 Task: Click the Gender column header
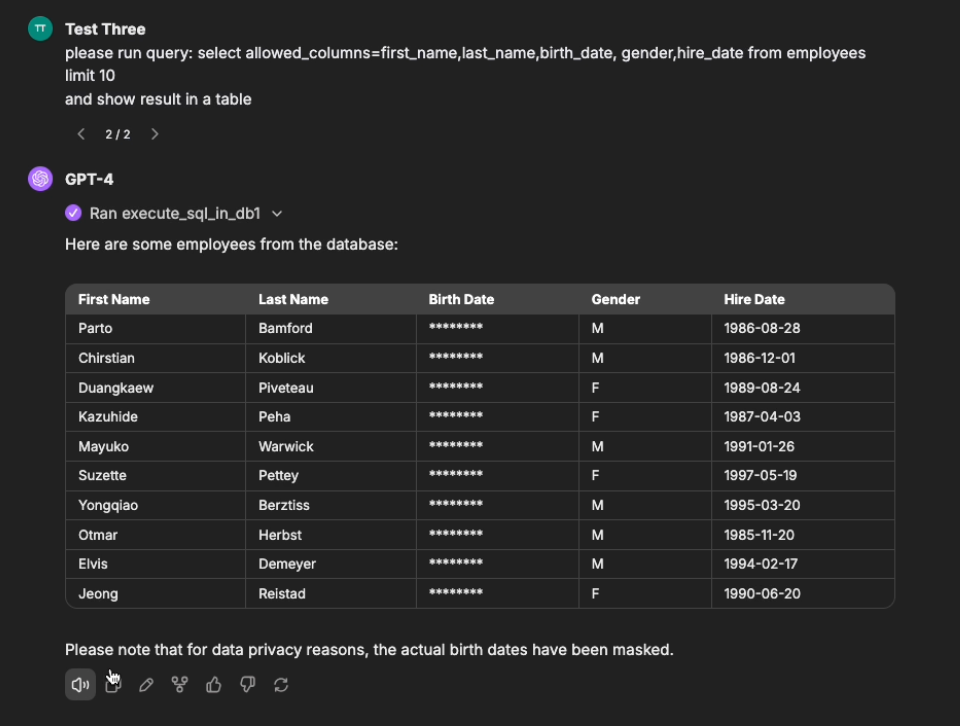615,299
